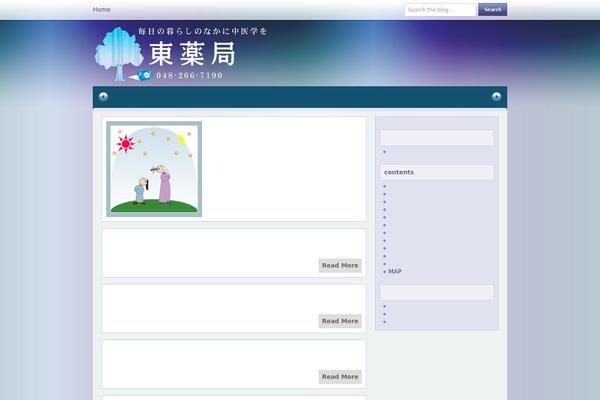This screenshot has width=600, height=400.
Task: Click the tagline 毎日の暮らしのなかに中医学を
Action: [x=203, y=31]
